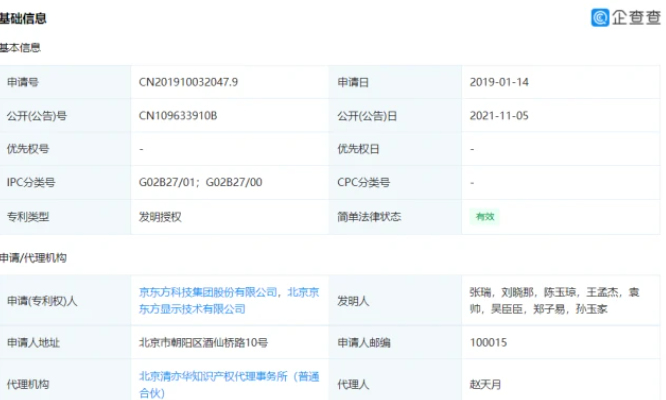Select the agent name 赵天月

click(485, 384)
